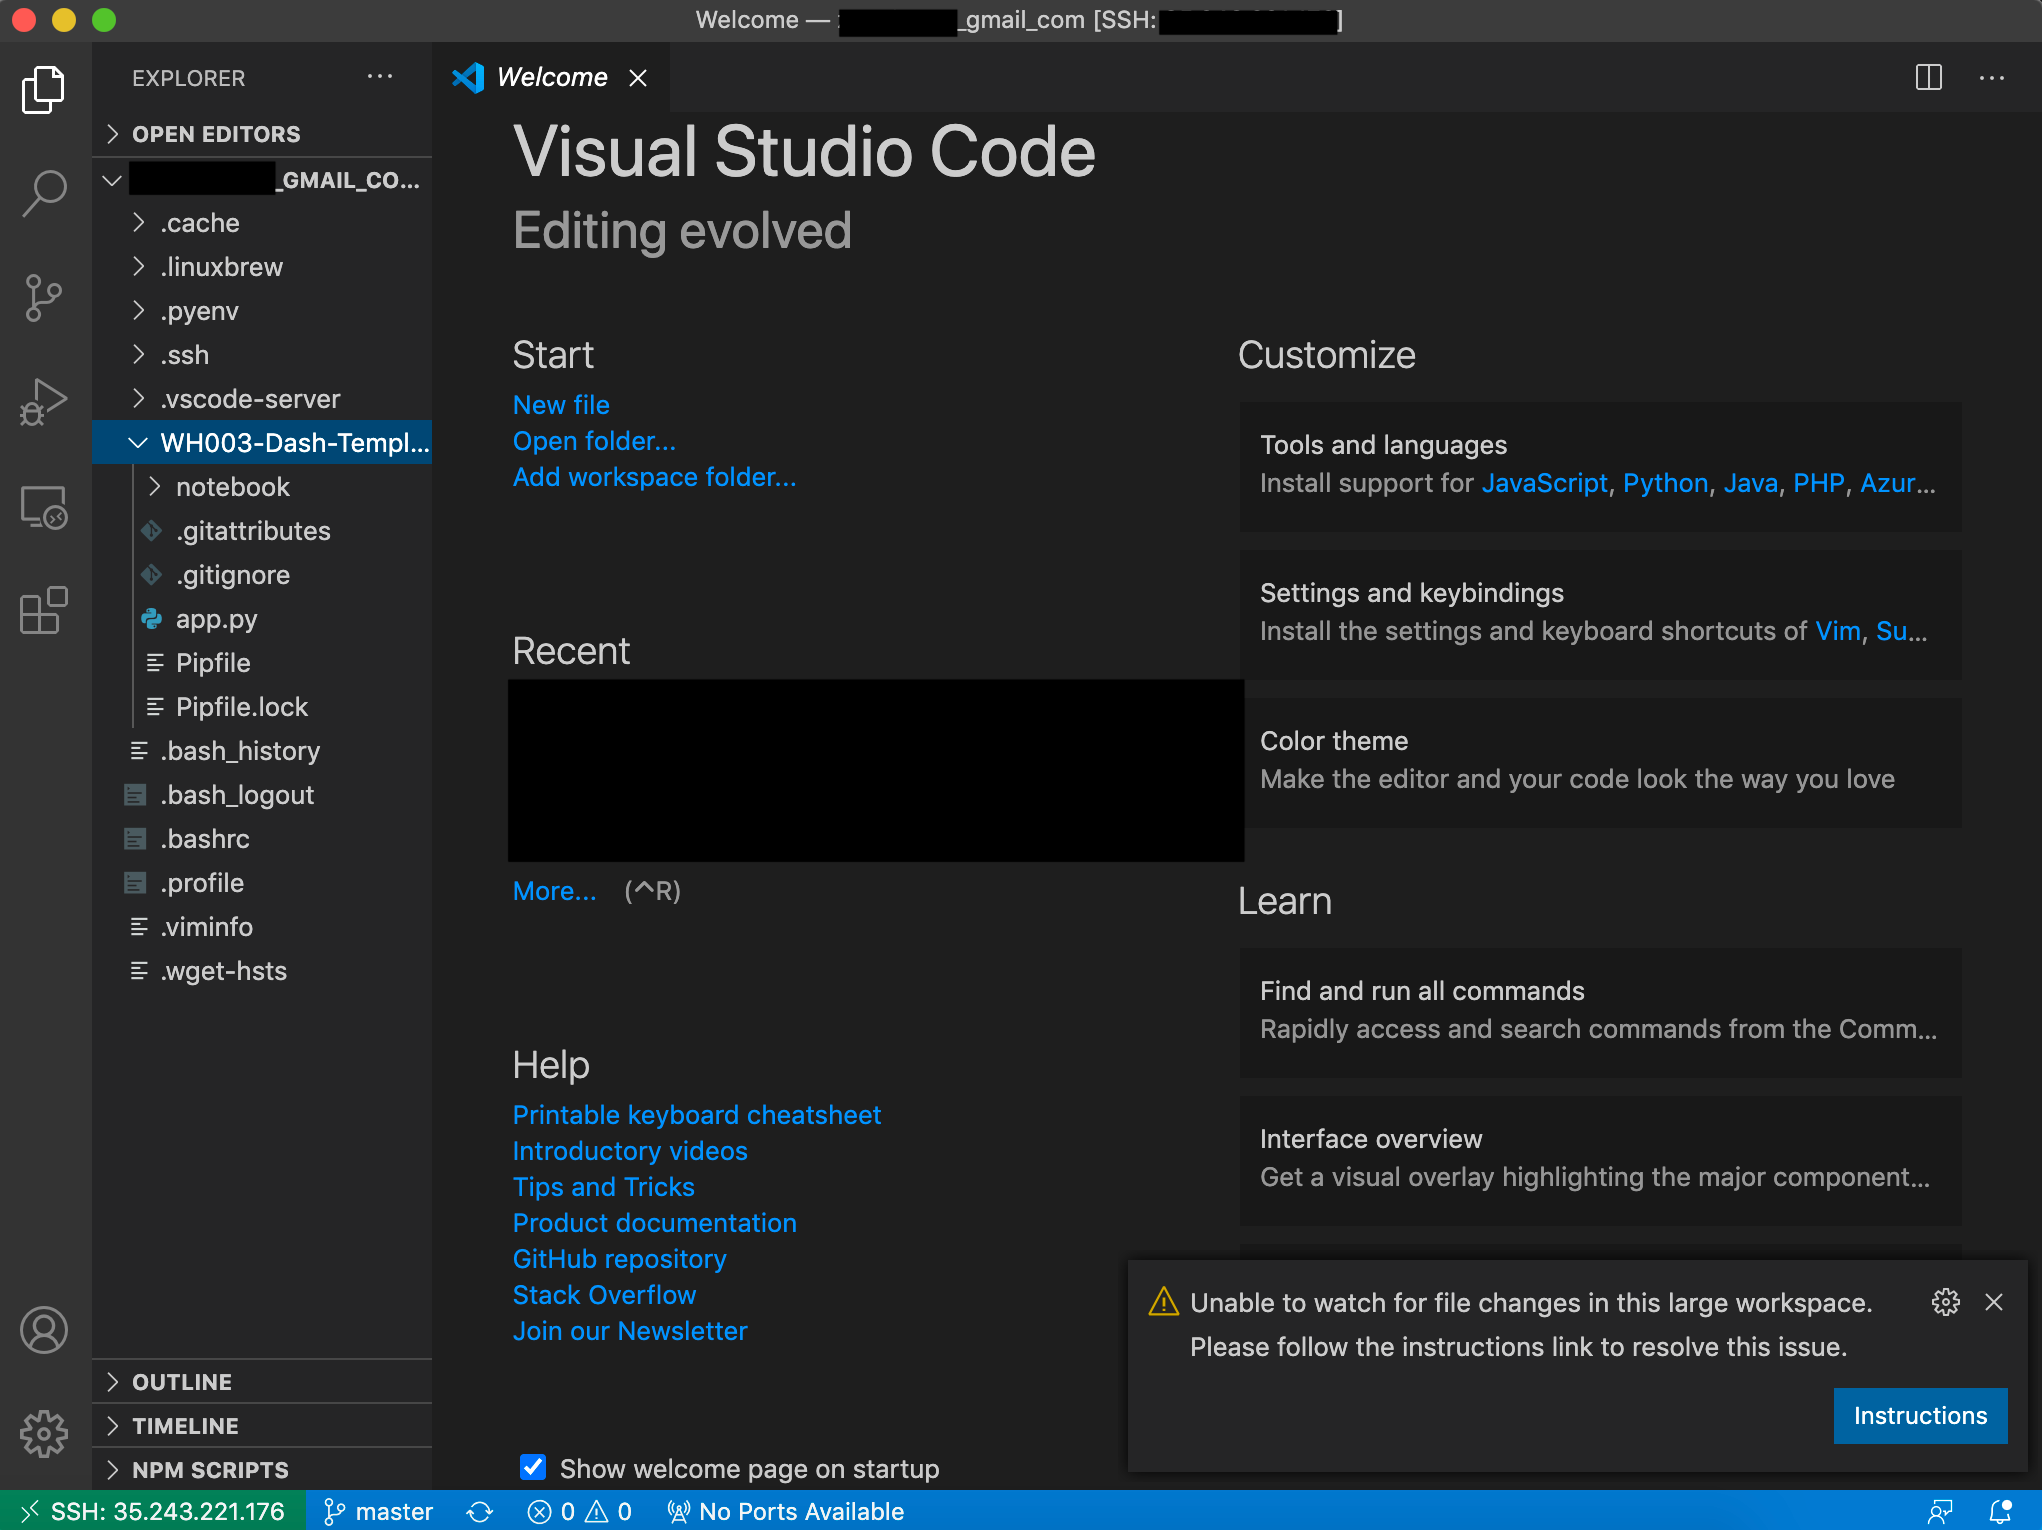2042x1530 pixels.
Task: Open the .bashrc file
Action: tap(262, 839)
